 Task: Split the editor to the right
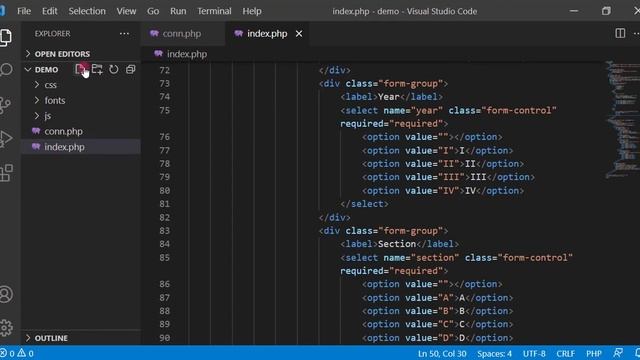click(x=620, y=33)
